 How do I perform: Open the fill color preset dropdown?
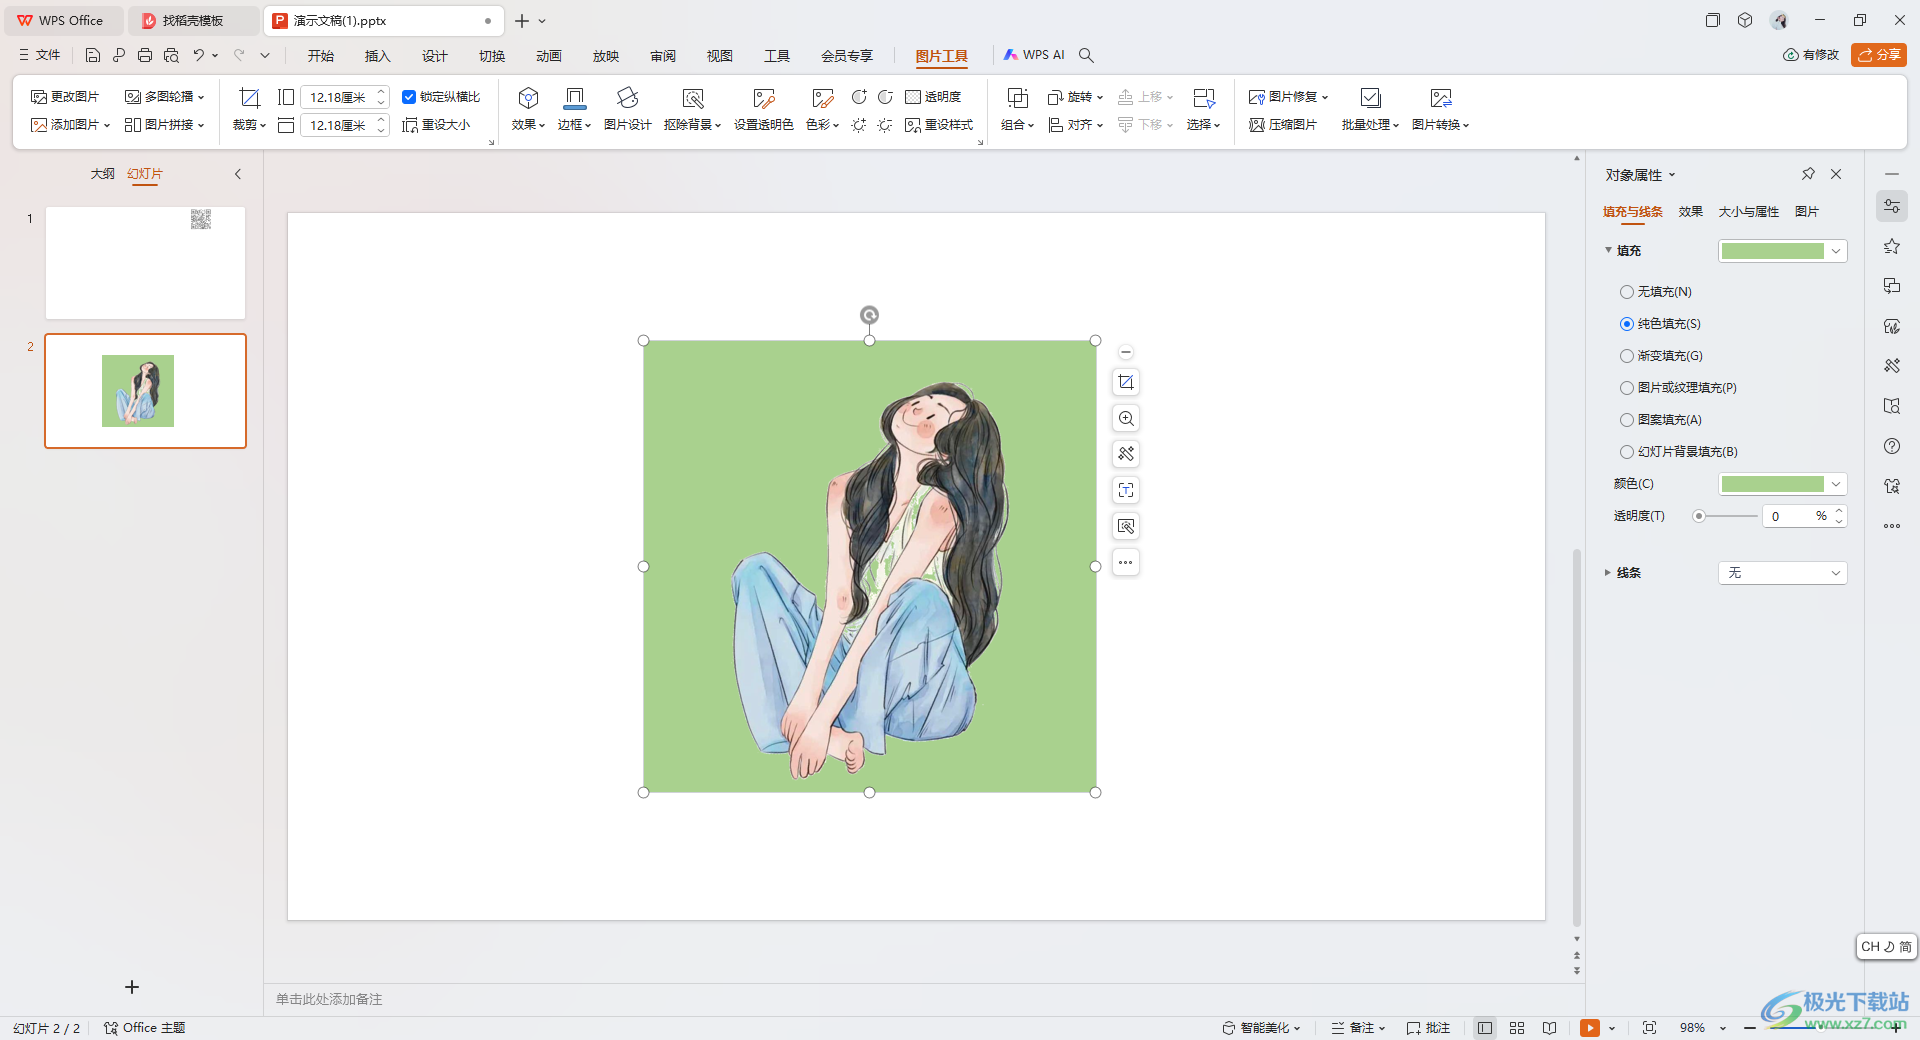[1836, 251]
